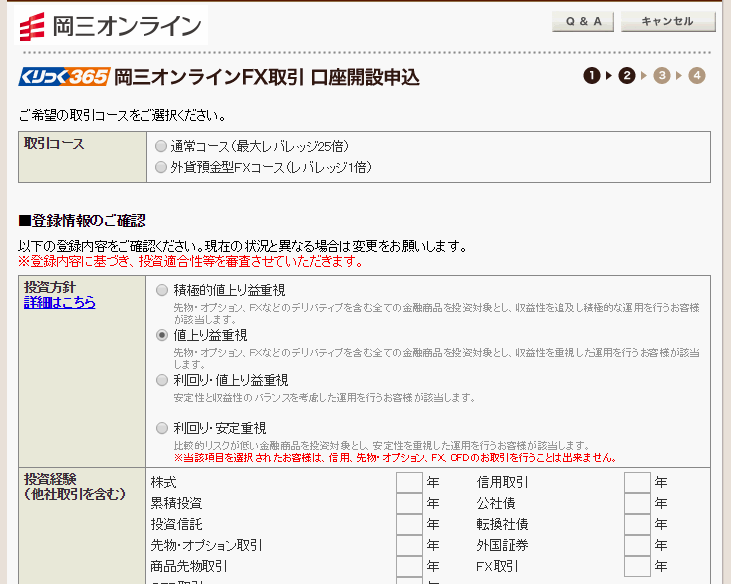Select 通常コース (最大レバレッジ25倍) radio
Screen dimensions: 731x584
161,146
